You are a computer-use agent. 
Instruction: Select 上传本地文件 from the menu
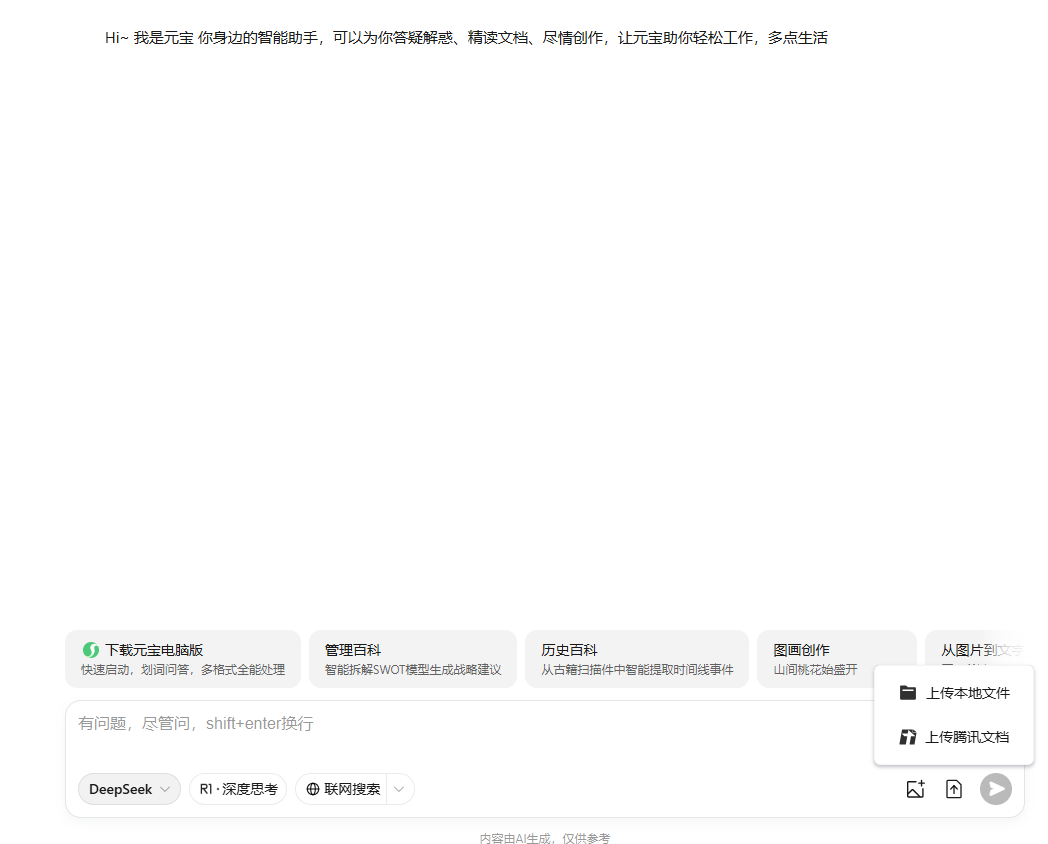(x=965, y=691)
